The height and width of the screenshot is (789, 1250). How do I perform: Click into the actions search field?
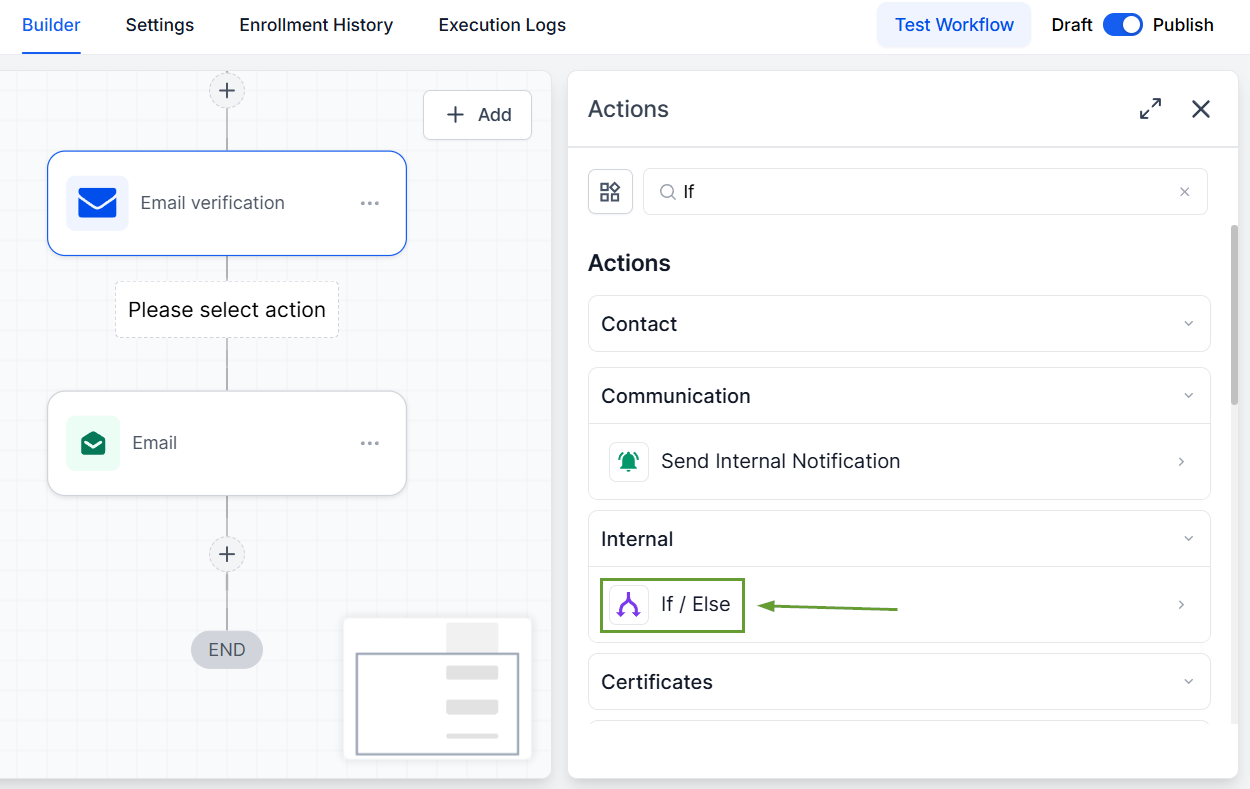click(925, 192)
